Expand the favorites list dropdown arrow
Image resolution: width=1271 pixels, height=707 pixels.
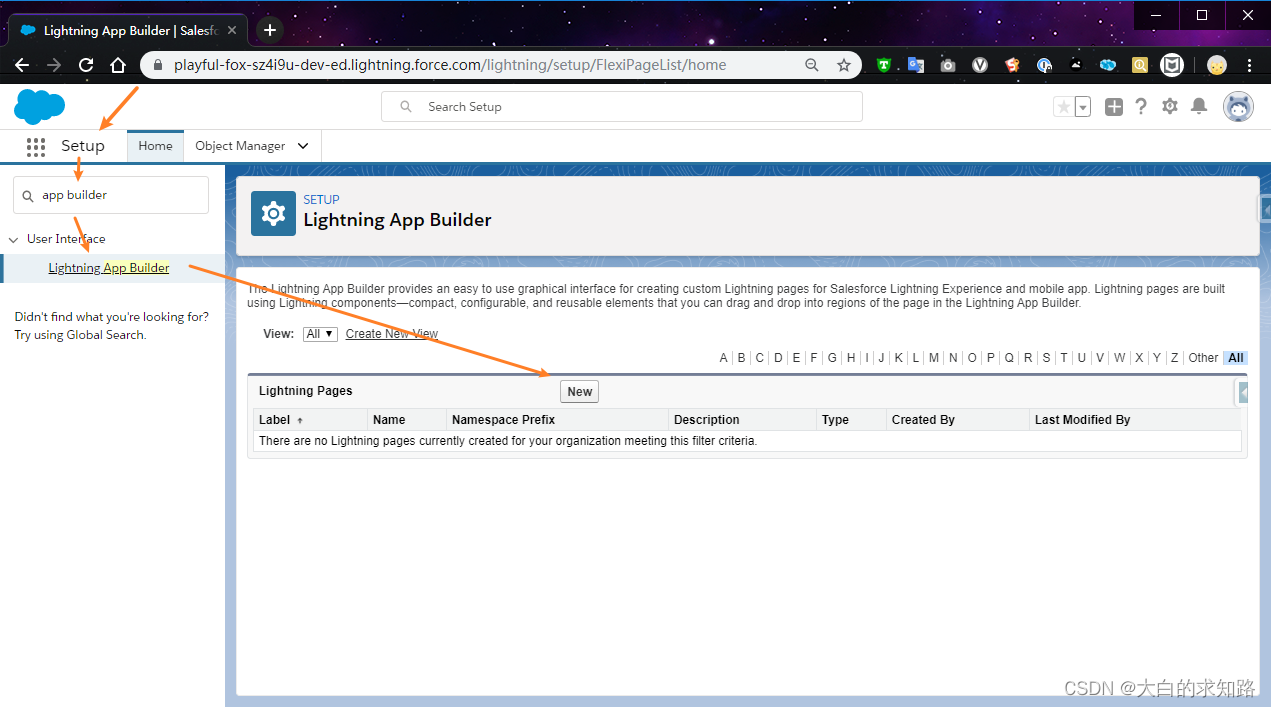[x=1082, y=107]
